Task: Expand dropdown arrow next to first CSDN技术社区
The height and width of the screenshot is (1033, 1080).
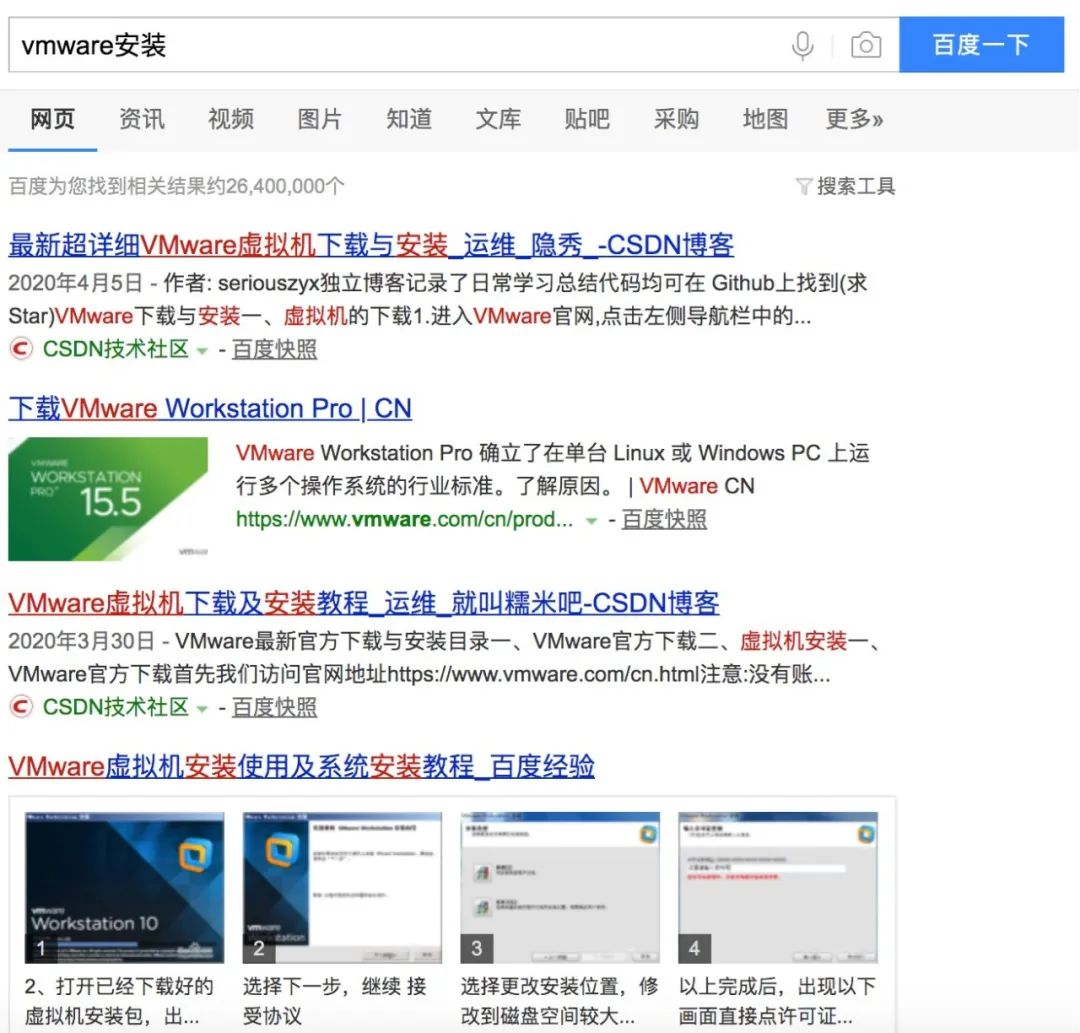Action: (x=202, y=351)
